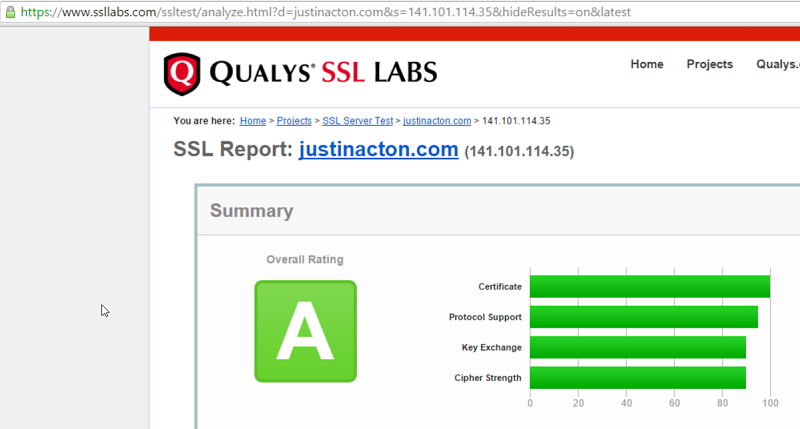Viewport: 800px width, 429px height.
Task: Select the You are here label
Action: click(x=204, y=121)
